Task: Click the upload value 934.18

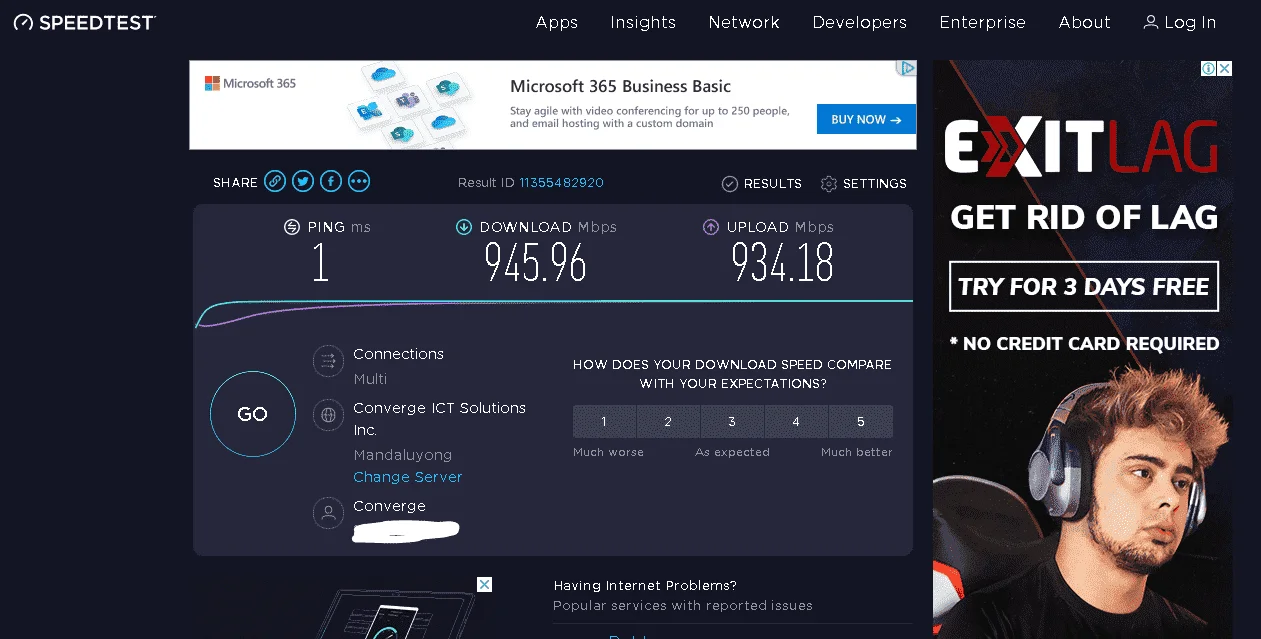Action: tap(782, 263)
